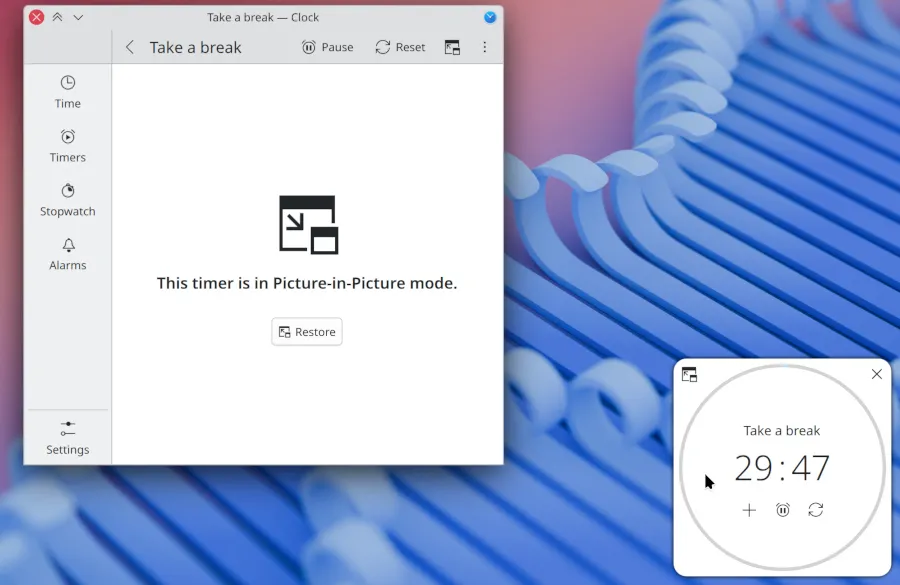This screenshot has height=585, width=900.
Task: Click Reset in the main window toolbar
Action: (400, 47)
